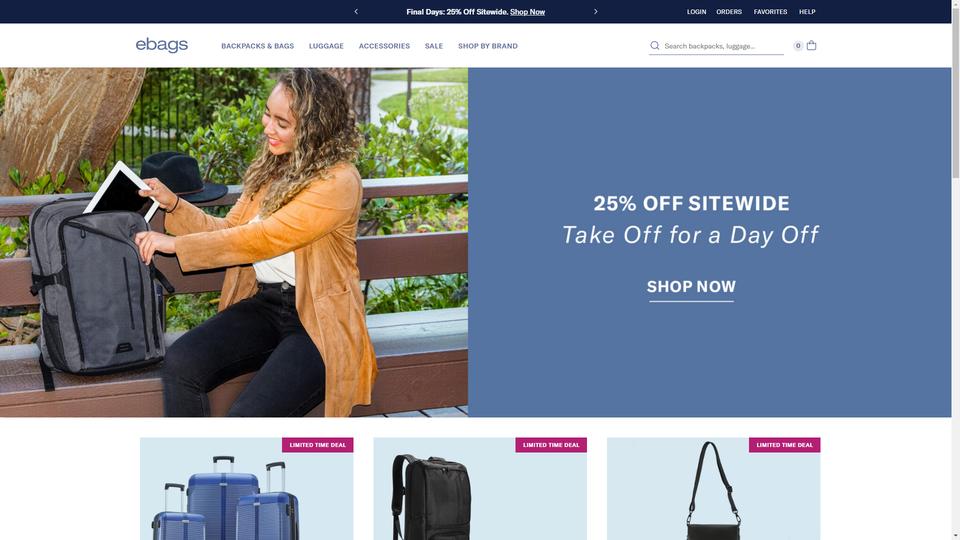Open the Orders link
Viewport: 960px width, 540px height.
(729, 12)
